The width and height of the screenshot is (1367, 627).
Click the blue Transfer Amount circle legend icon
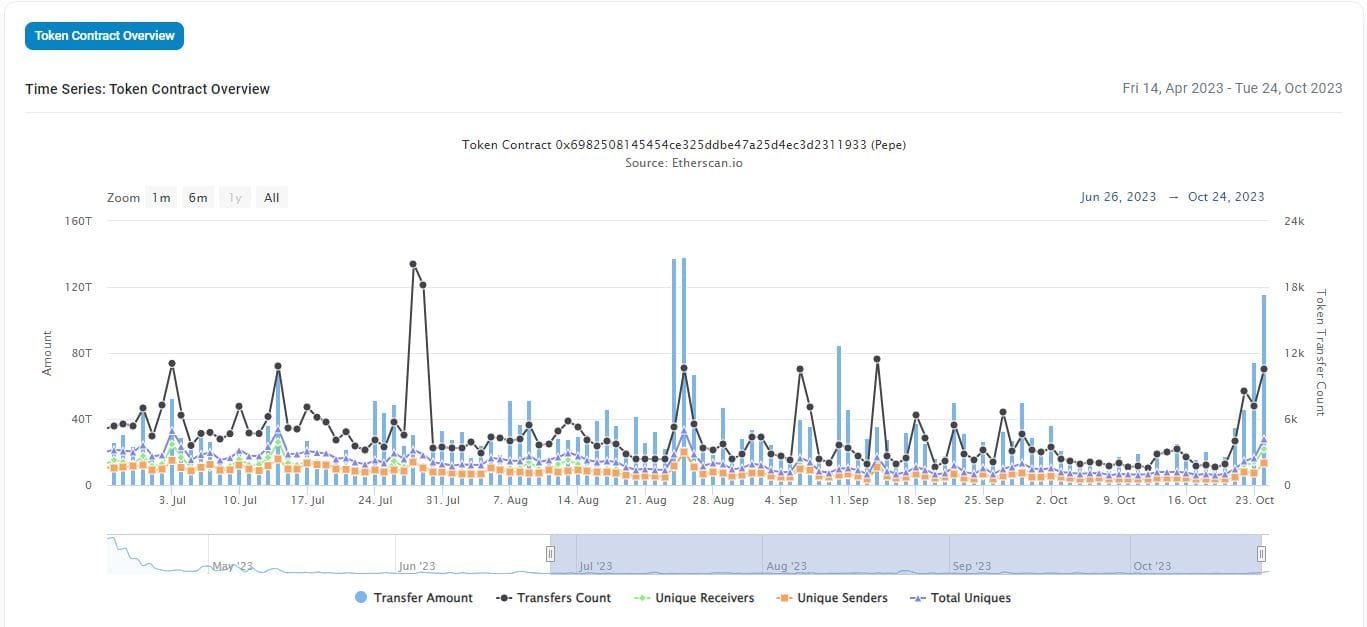point(362,597)
